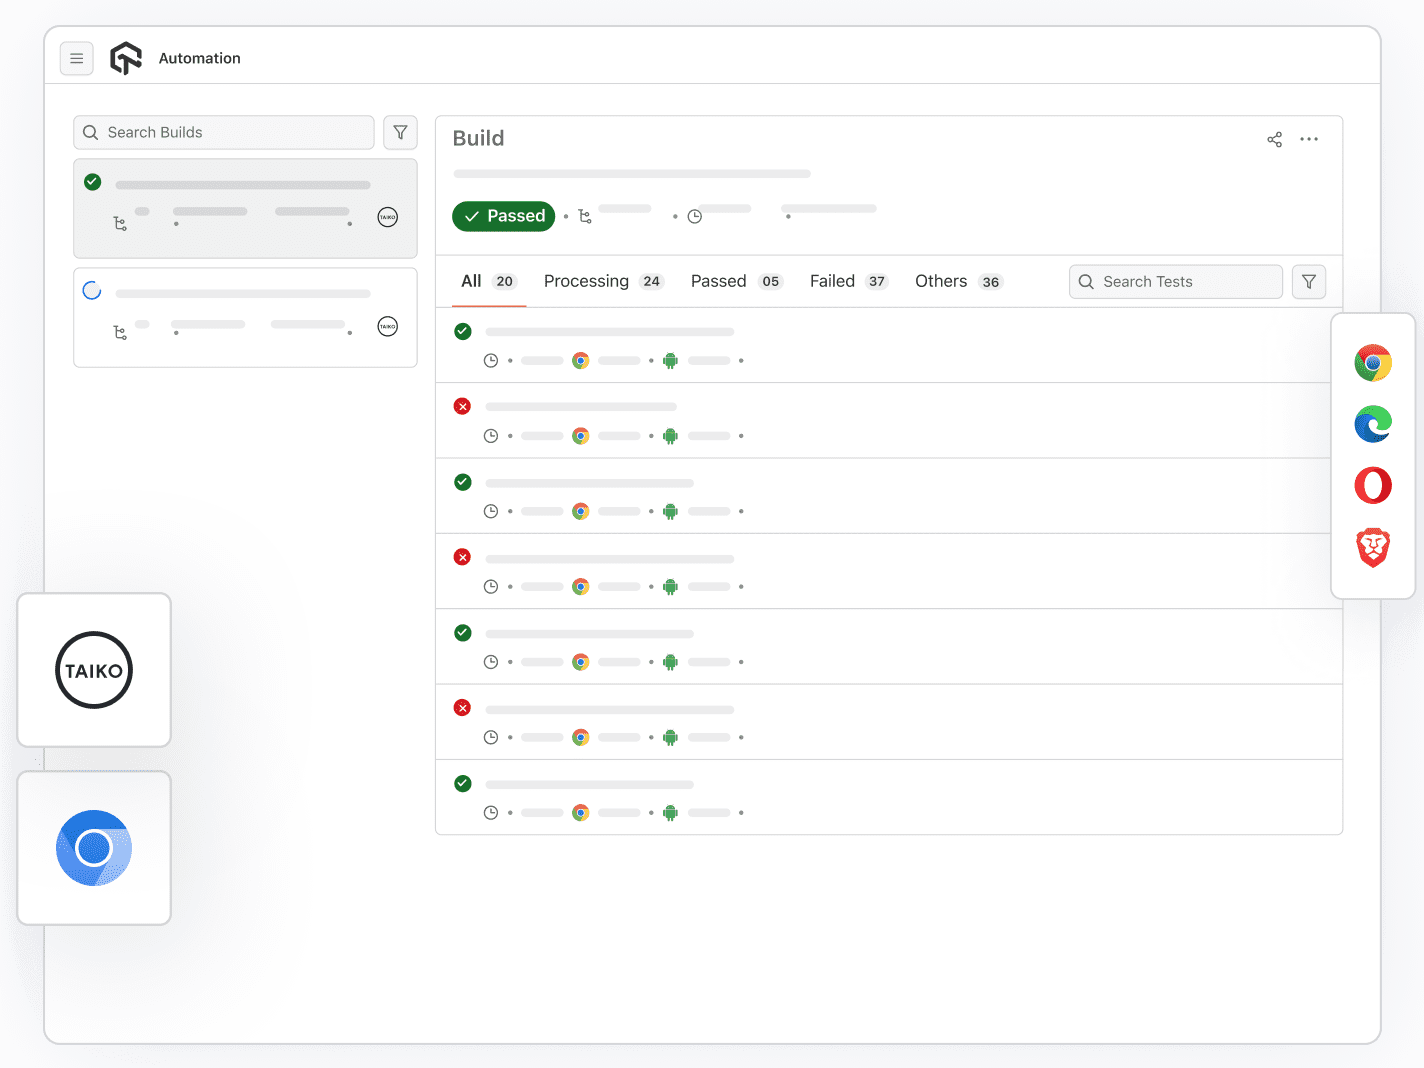The height and width of the screenshot is (1068, 1424).
Task: Select the Chrome browser icon in the panel
Action: [1372, 363]
